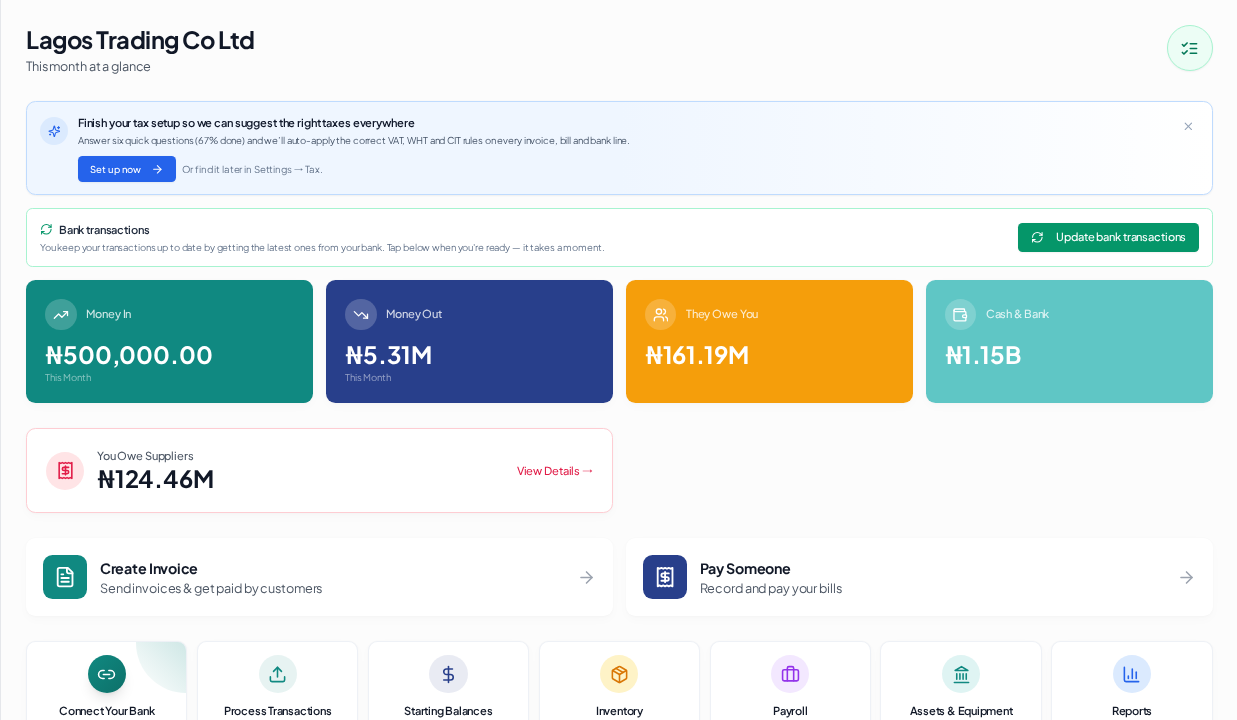
Task: Click the Reports label
Action: click(x=1132, y=711)
